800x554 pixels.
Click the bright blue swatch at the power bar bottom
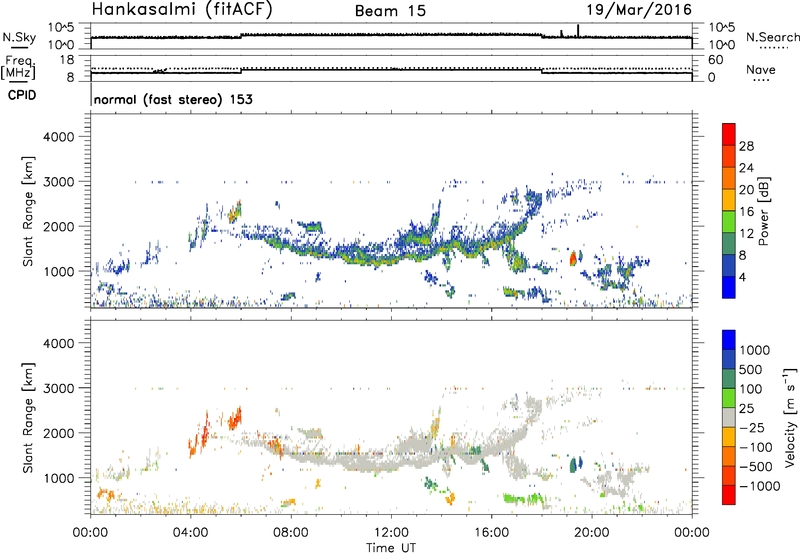[x=729, y=287]
